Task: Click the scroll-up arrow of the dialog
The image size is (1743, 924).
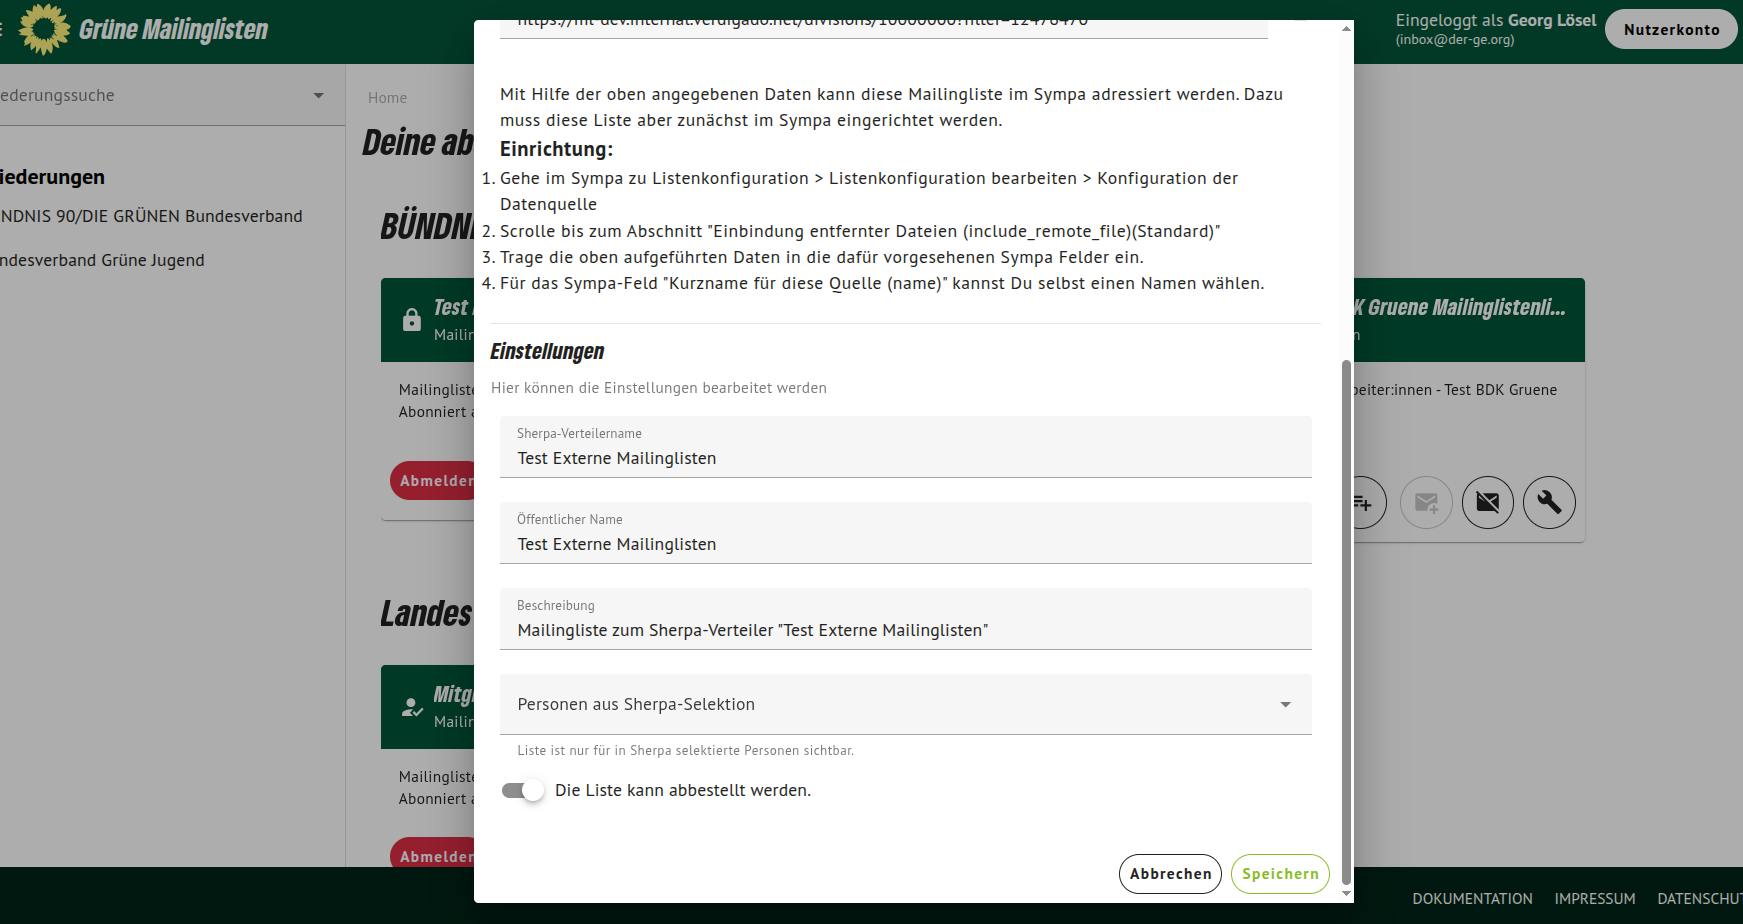Action: tap(1346, 28)
